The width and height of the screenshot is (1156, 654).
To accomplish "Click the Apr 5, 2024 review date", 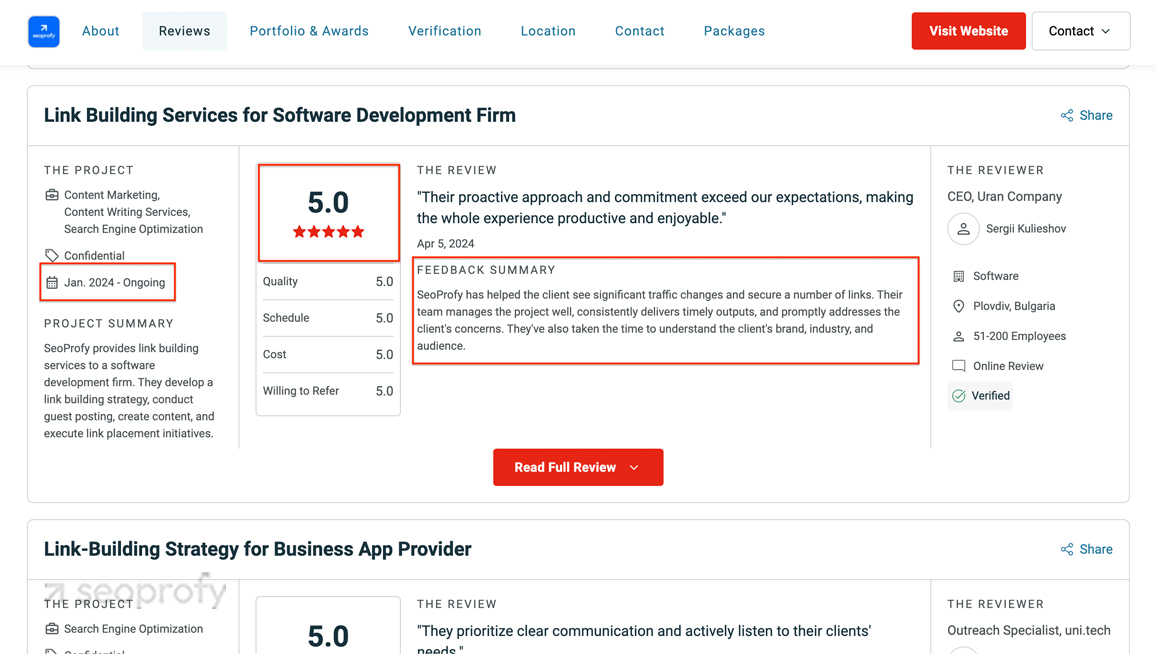I will [445, 243].
